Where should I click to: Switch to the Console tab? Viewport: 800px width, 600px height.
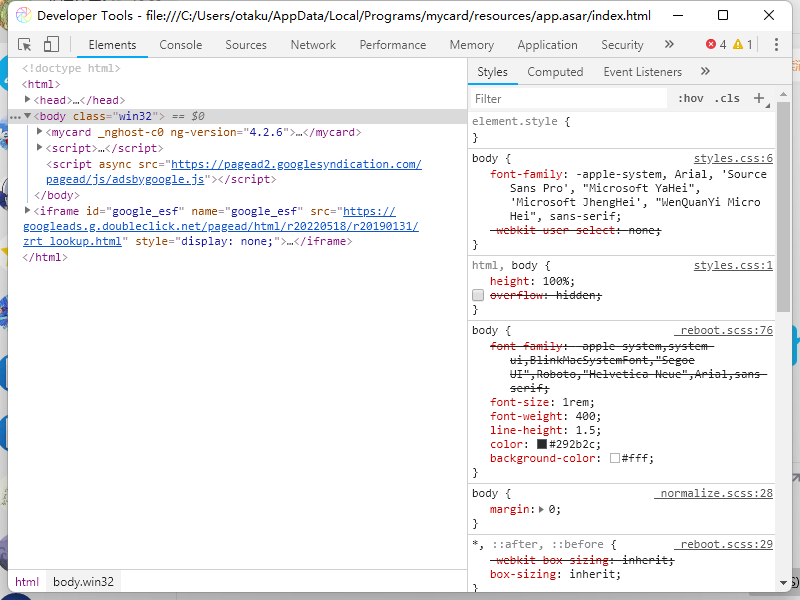(x=181, y=45)
